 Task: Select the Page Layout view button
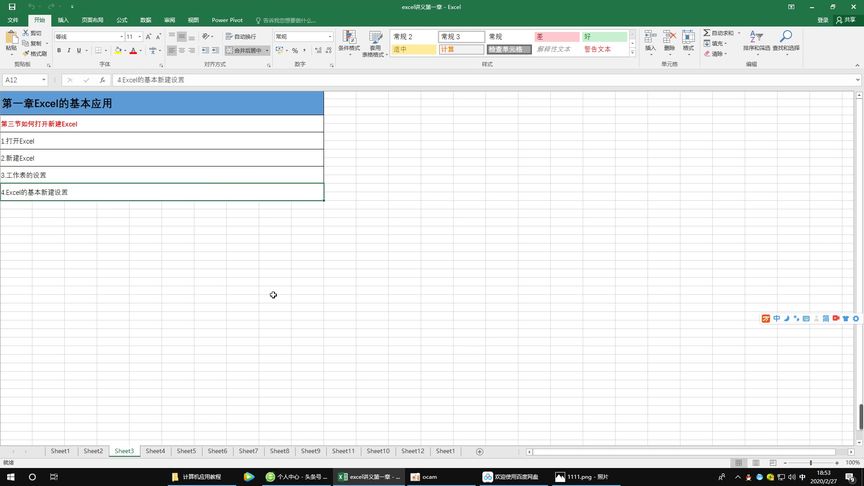(x=755, y=462)
